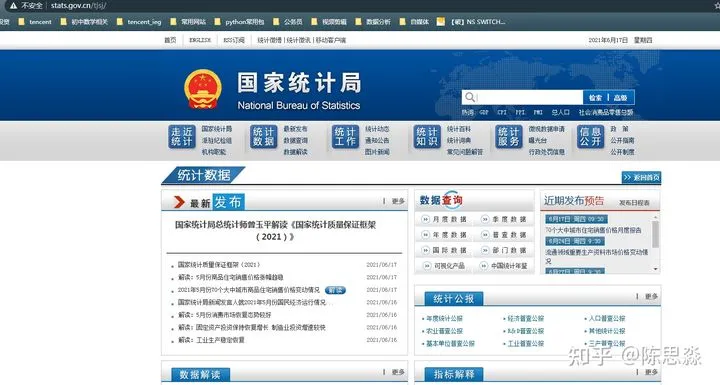The height and width of the screenshot is (385, 720).
Task: Open the 首页 top link
Action: 170,40
